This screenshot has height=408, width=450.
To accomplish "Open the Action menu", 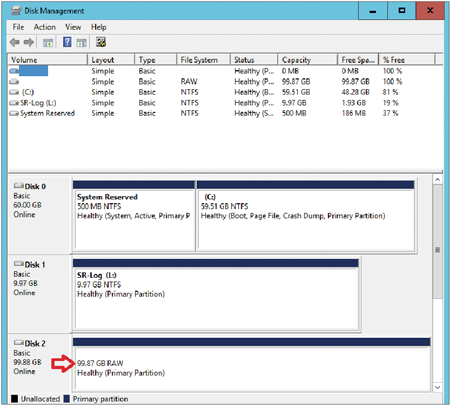I will coord(45,27).
